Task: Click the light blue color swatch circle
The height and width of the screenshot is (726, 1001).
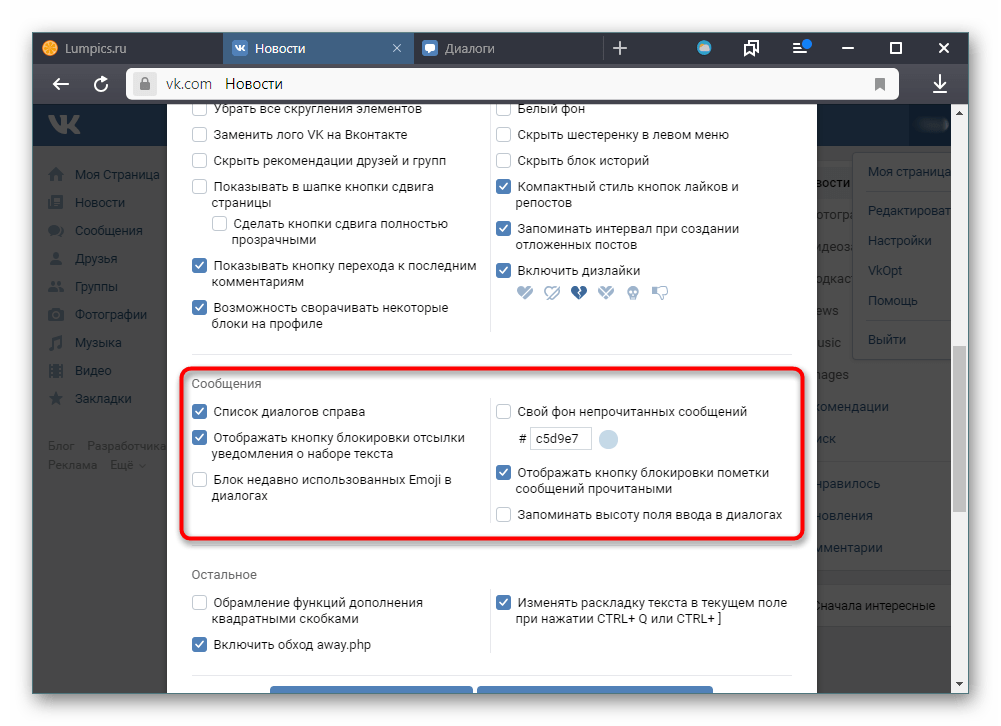Action: click(x=608, y=439)
